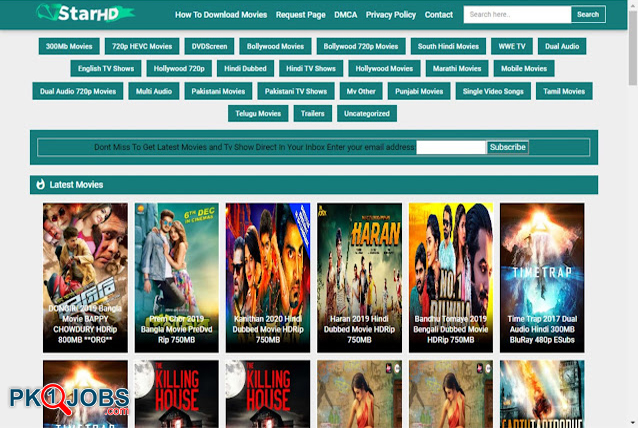Focus the Search here input field

click(x=517, y=14)
